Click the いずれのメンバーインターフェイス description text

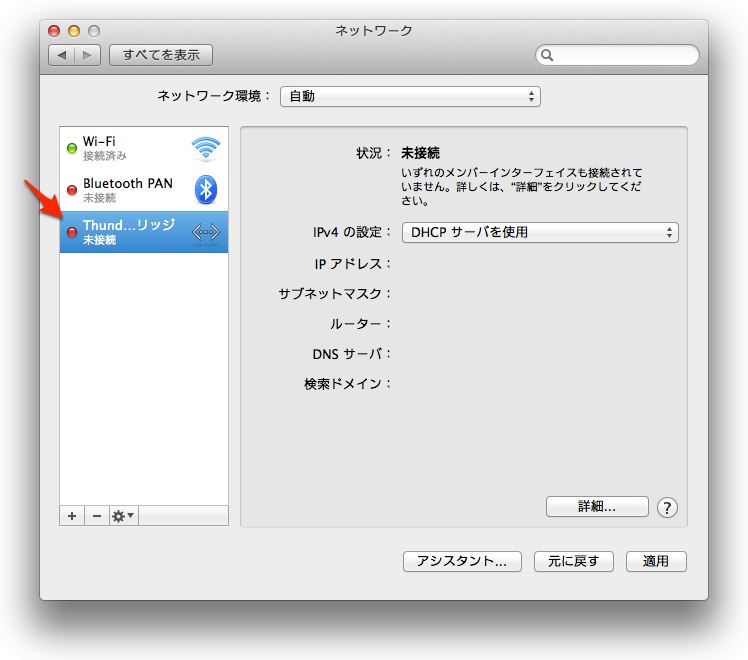521,186
